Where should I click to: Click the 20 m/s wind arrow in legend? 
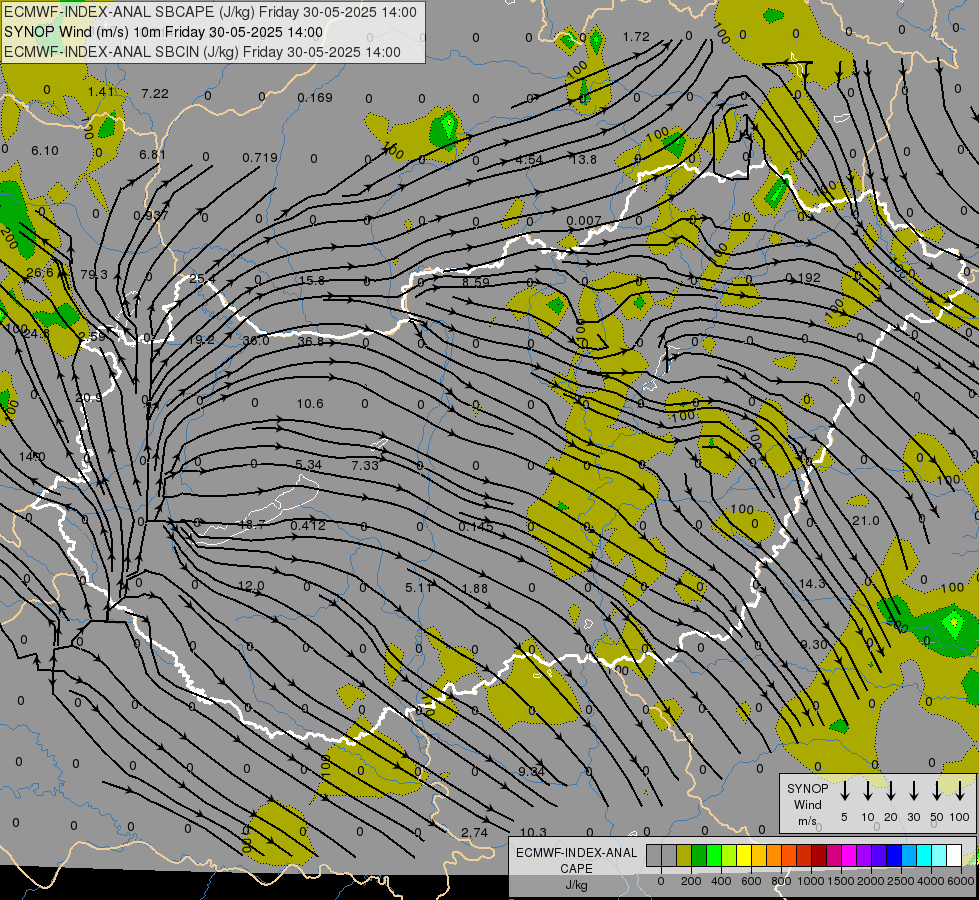pyautogui.click(x=890, y=790)
